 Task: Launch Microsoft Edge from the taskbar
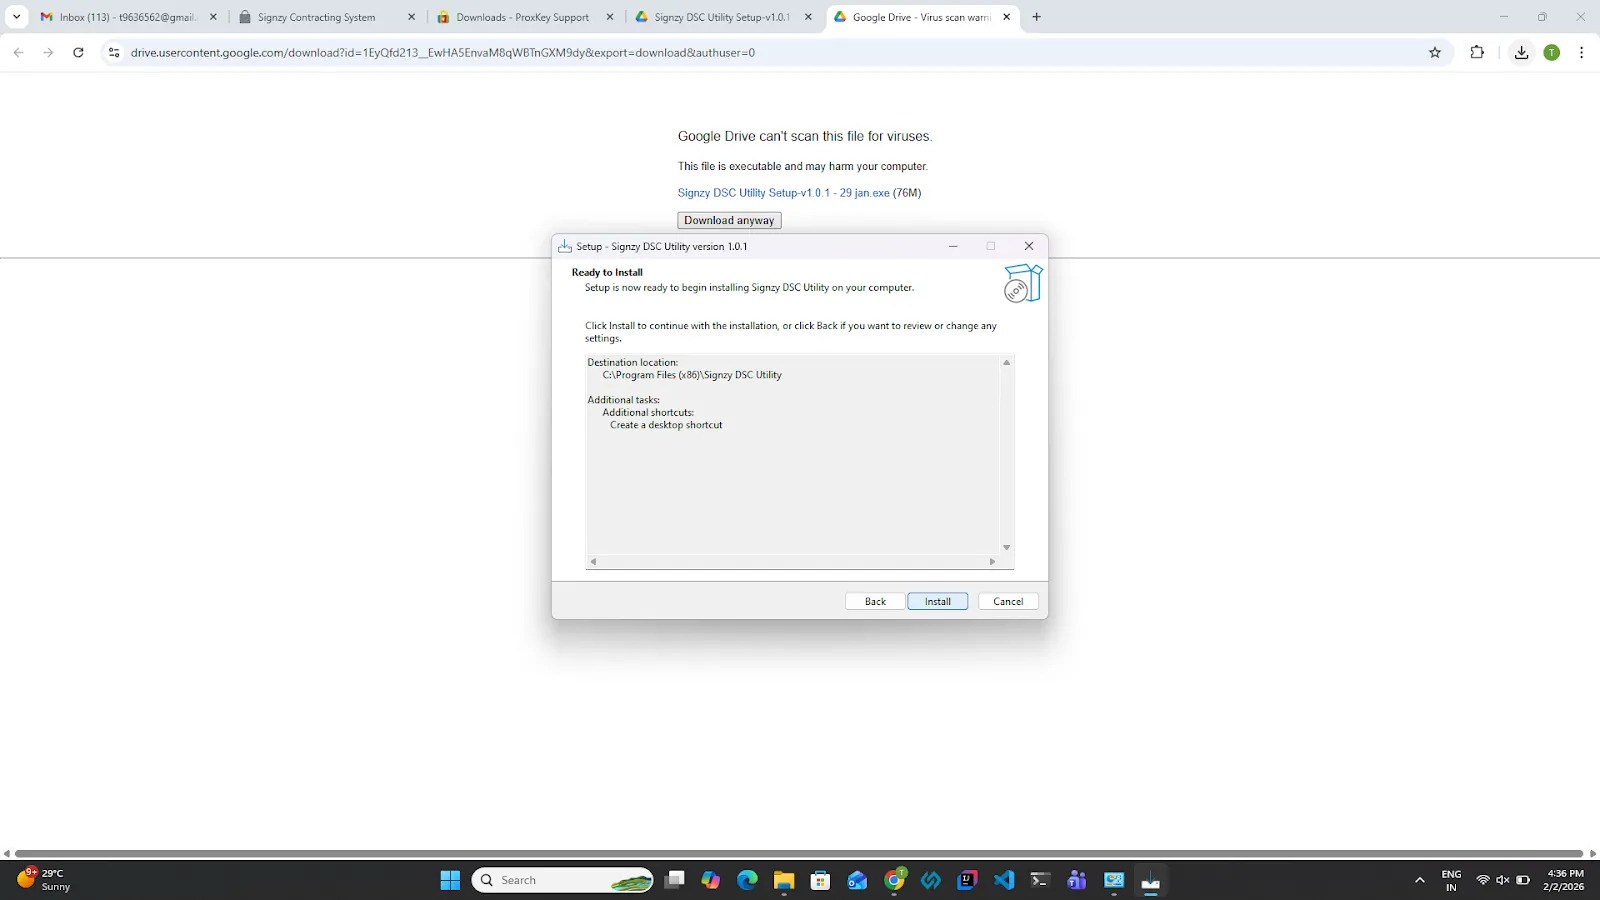click(747, 880)
